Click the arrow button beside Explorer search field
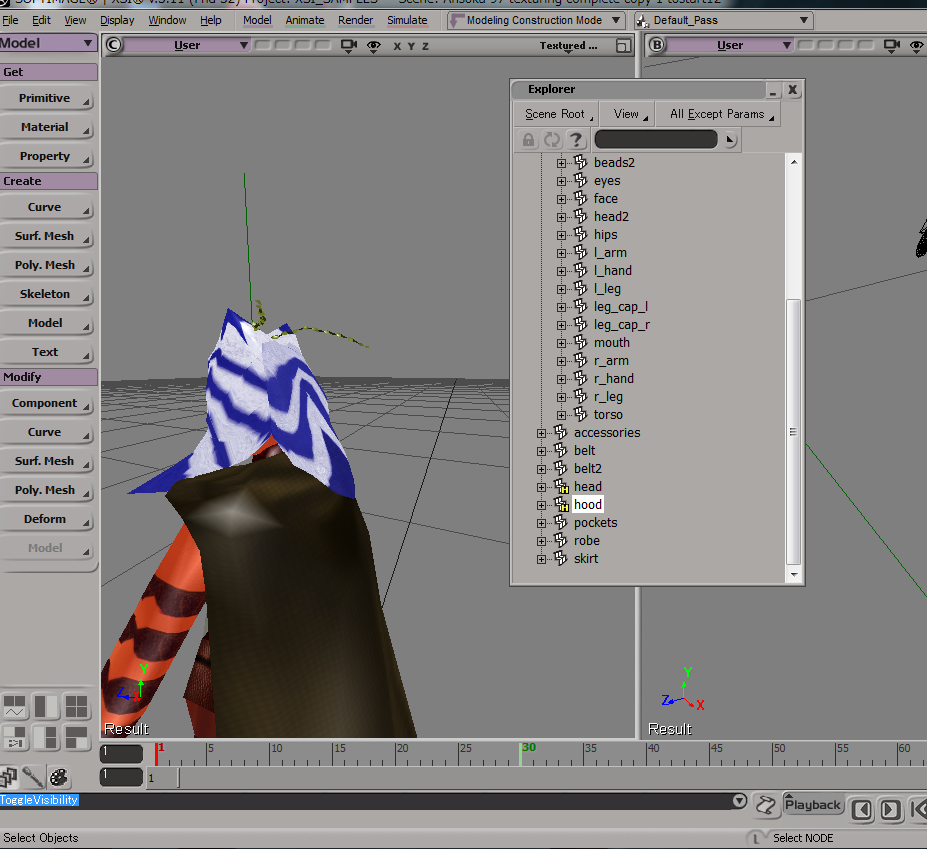Viewport: 927px width, 849px height. (x=730, y=140)
